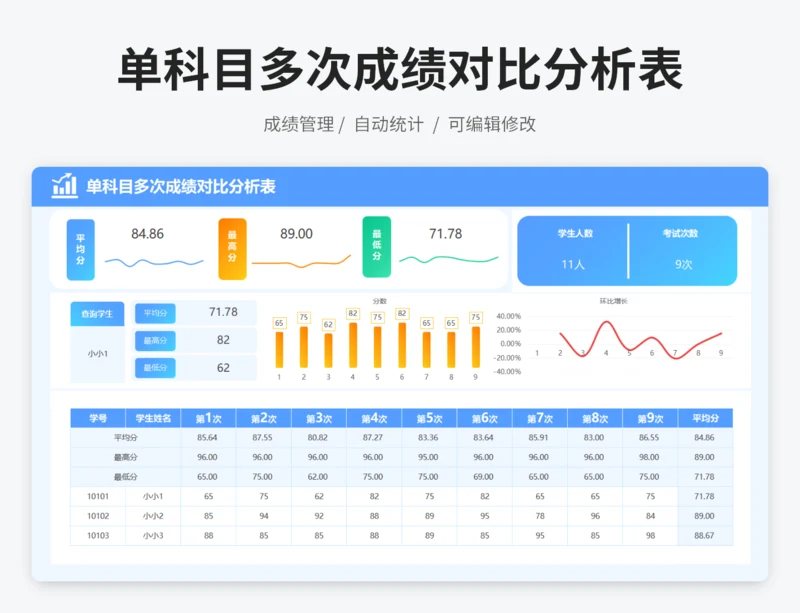
Task: Click the 40.00% axis label on growth chart
Action: pos(509,316)
